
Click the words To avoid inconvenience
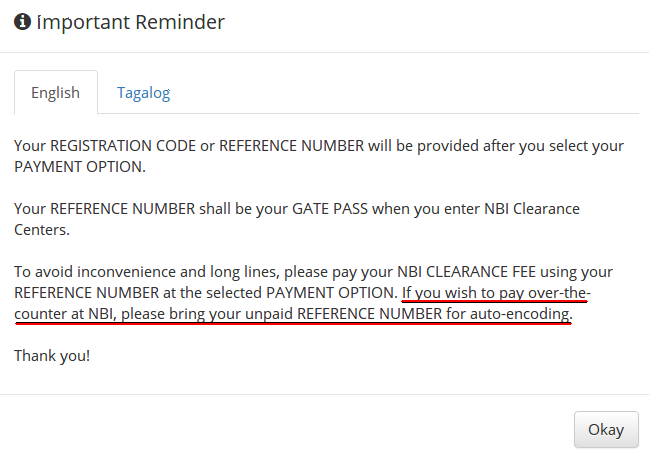coord(88,272)
